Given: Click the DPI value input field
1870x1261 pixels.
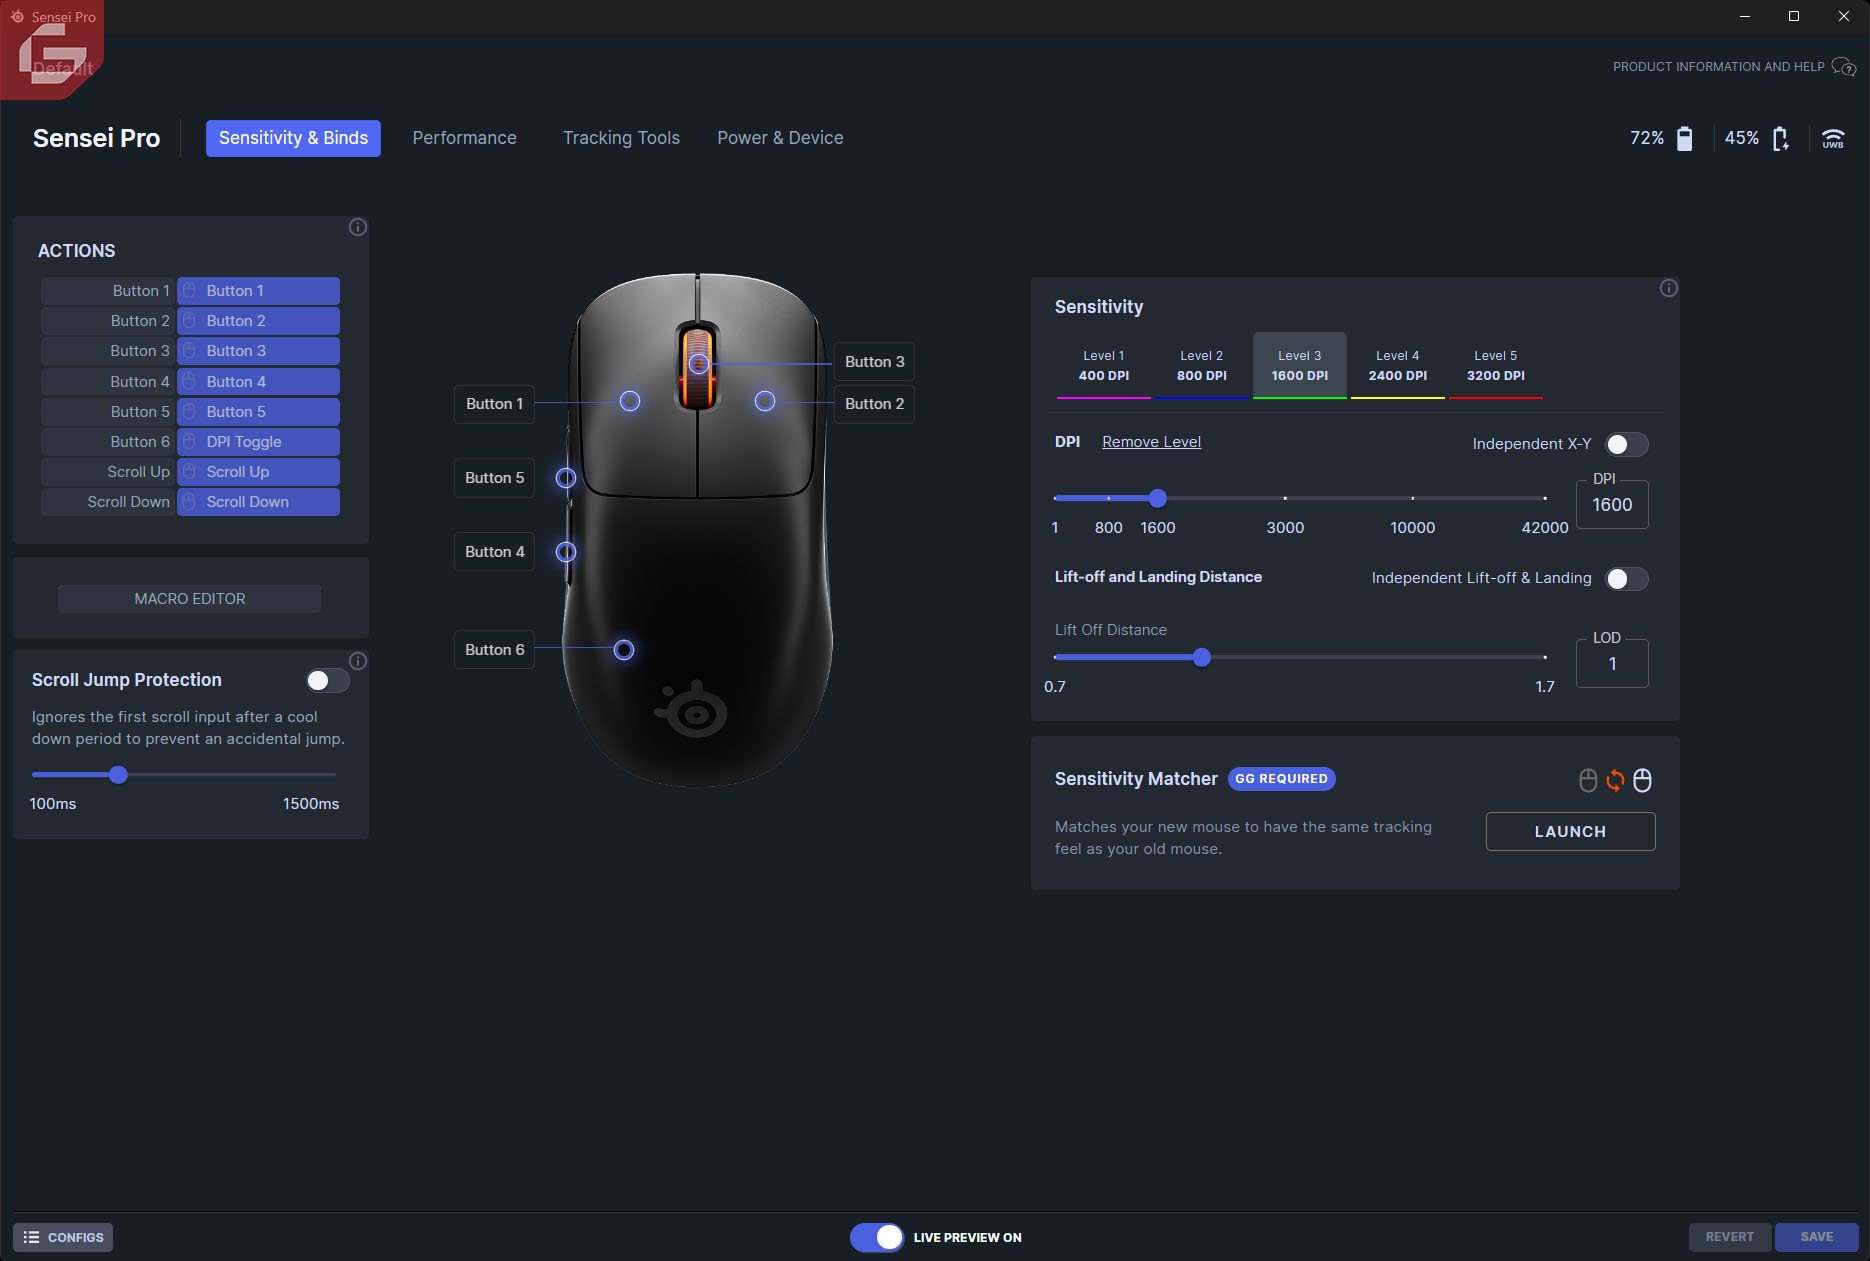Looking at the screenshot, I should tap(1612, 505).
